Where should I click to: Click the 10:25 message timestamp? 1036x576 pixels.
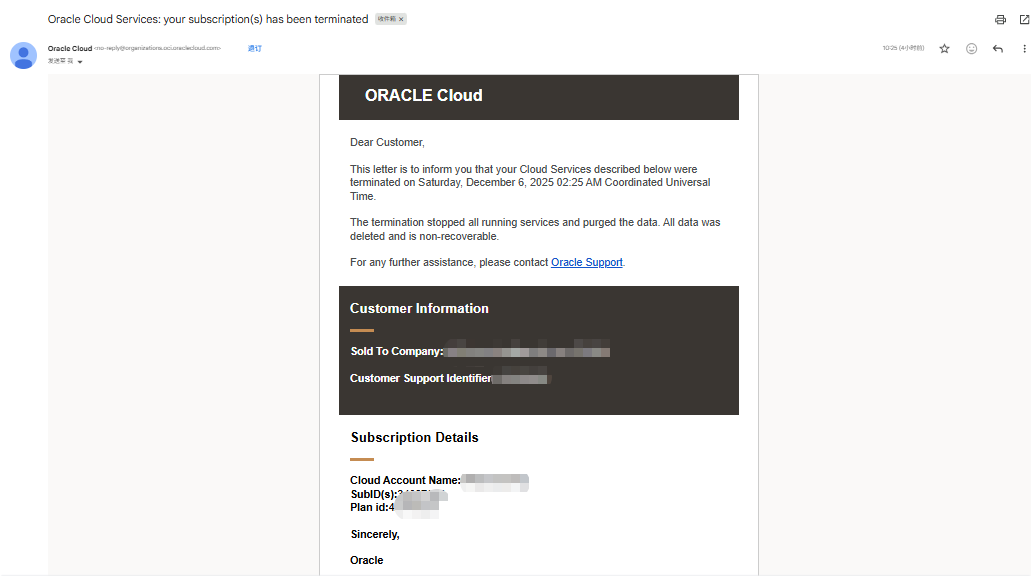click(902, 48)
